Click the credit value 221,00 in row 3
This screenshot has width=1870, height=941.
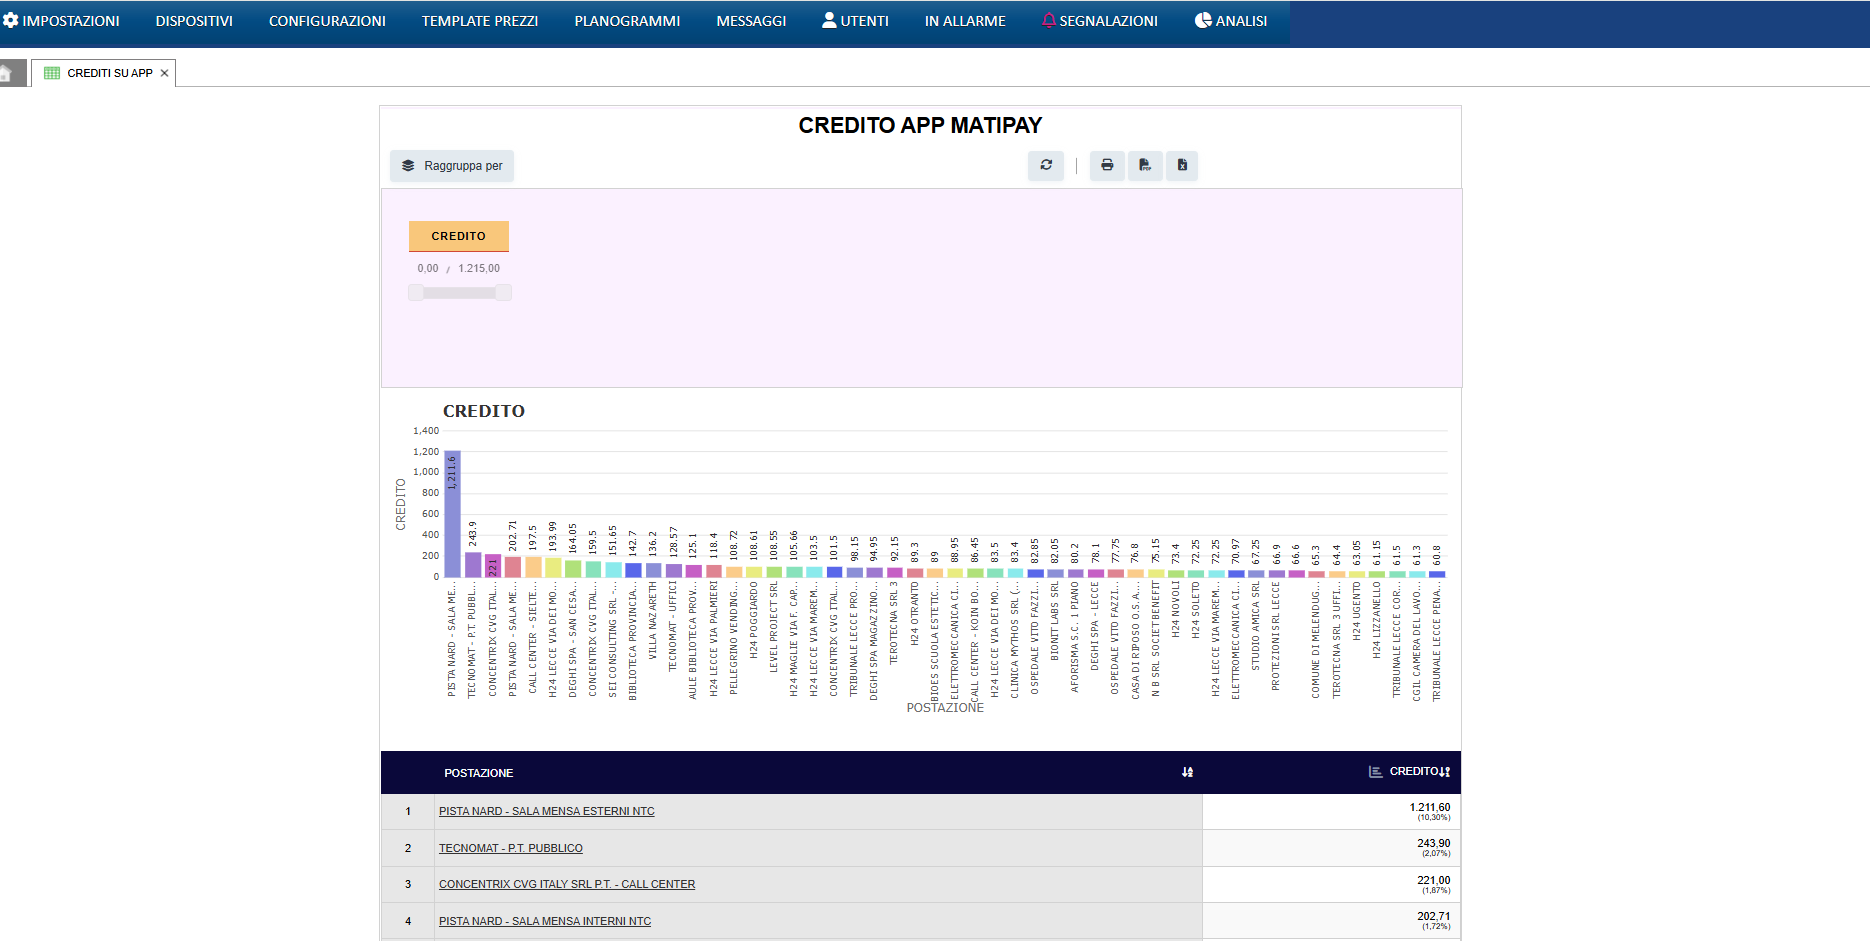pyautogui.click(x=1434, y=880)
